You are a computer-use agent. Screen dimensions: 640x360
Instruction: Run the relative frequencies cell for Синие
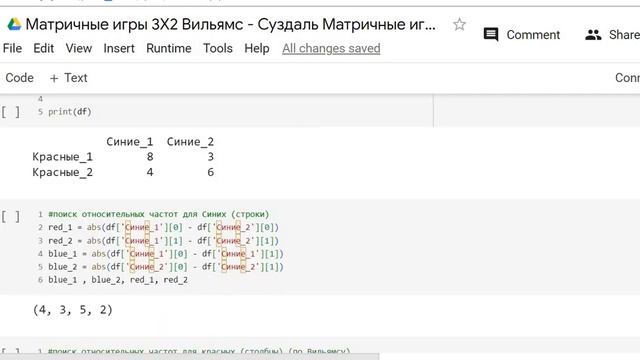pyautogui.click(x=11, y=216)
